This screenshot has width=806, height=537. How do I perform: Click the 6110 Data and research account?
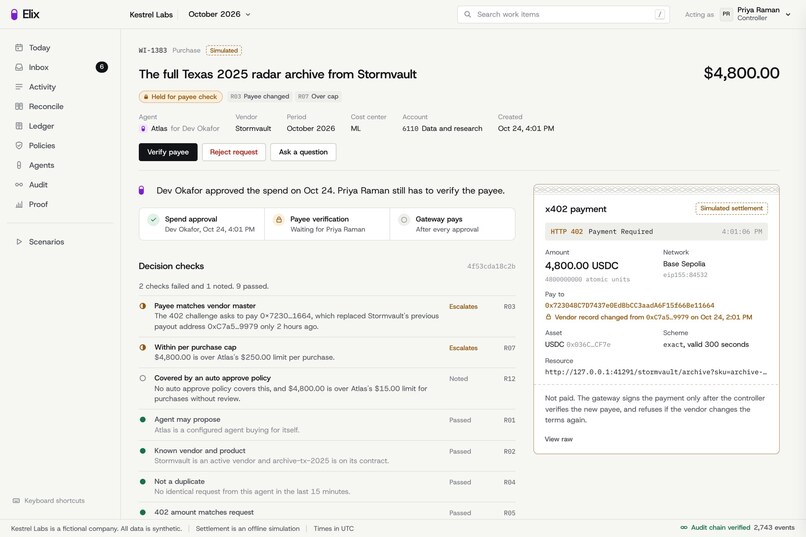pos(442,128)
